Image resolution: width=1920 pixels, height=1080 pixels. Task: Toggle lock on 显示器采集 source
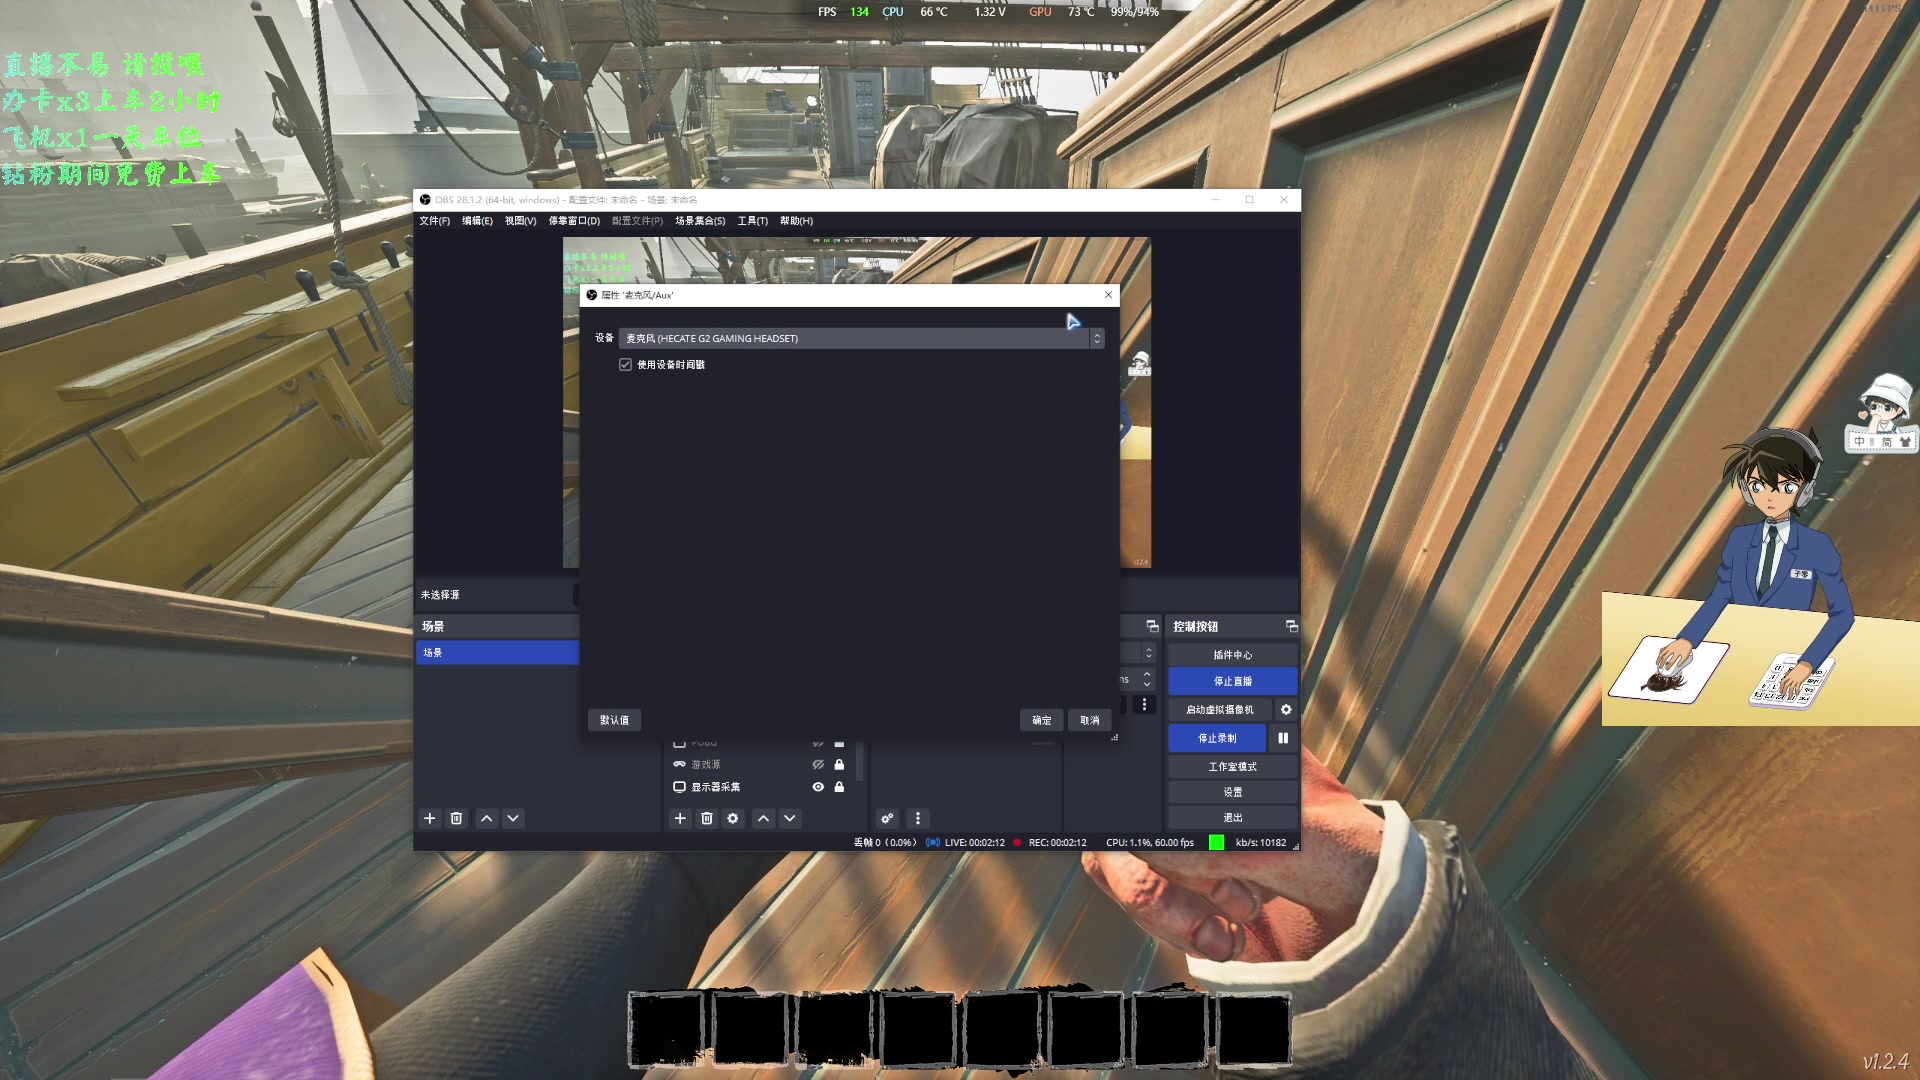840,787
